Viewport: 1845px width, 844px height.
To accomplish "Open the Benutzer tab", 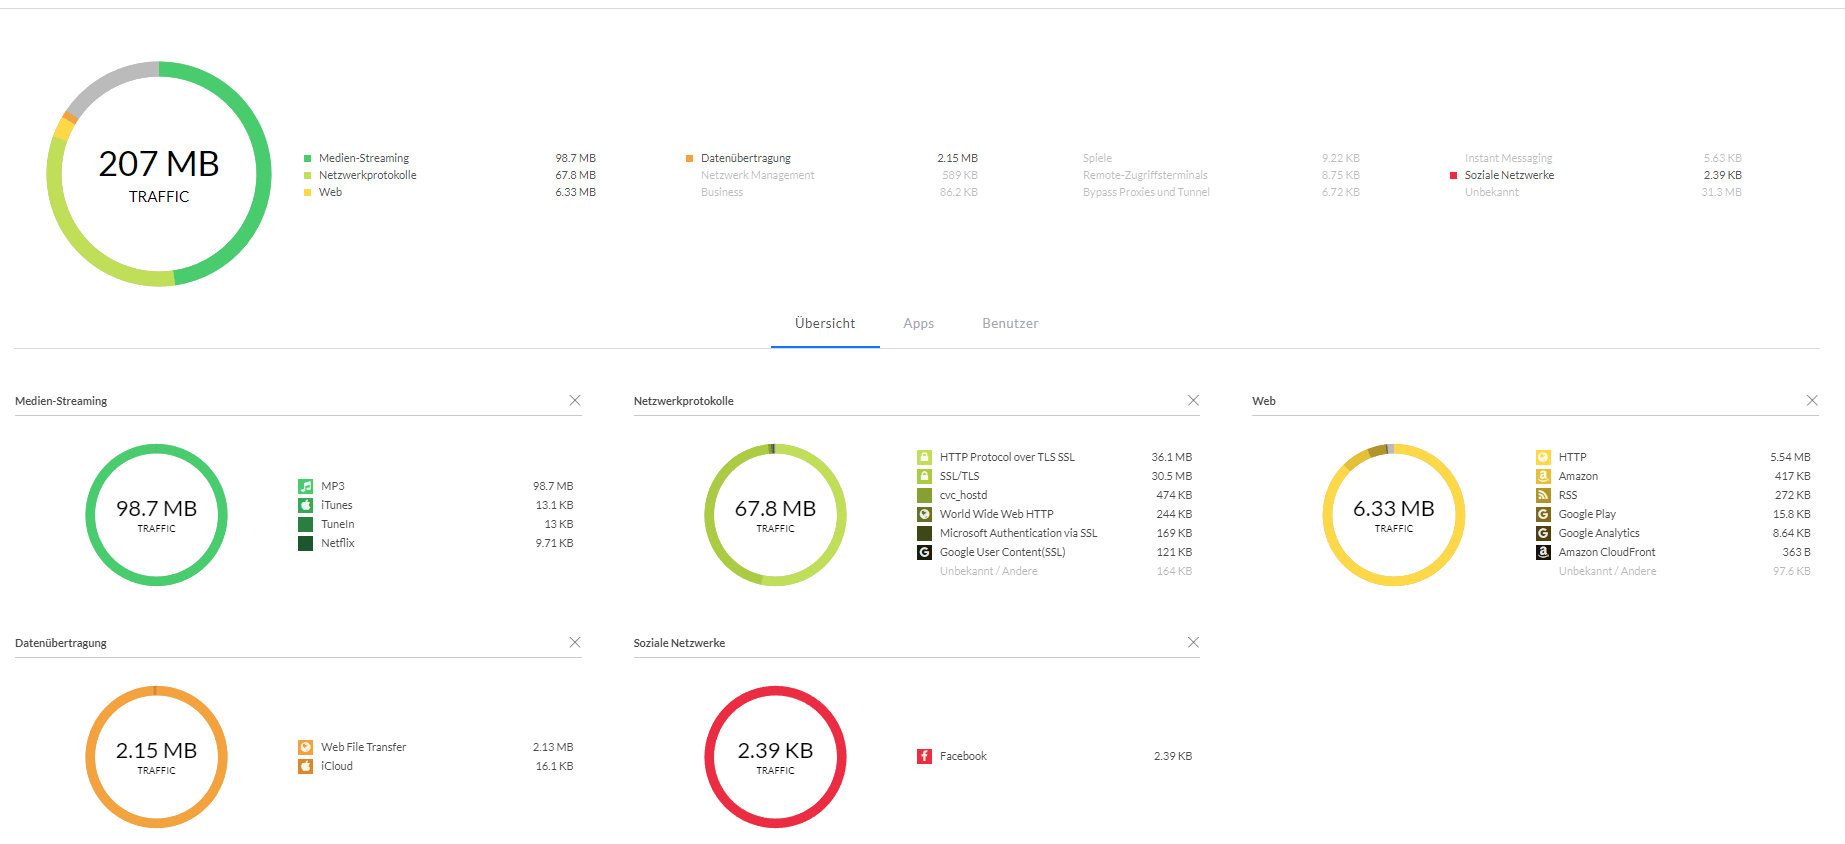I will tap(1010, 323).
